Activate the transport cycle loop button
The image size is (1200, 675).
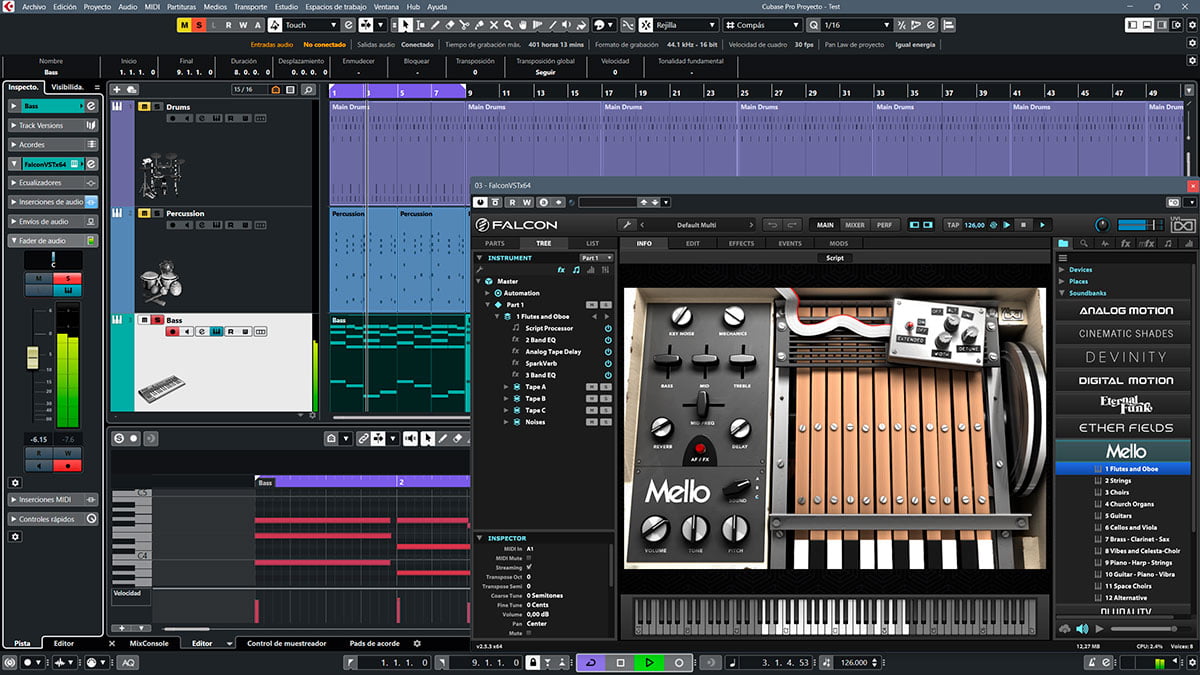(590, 663)
